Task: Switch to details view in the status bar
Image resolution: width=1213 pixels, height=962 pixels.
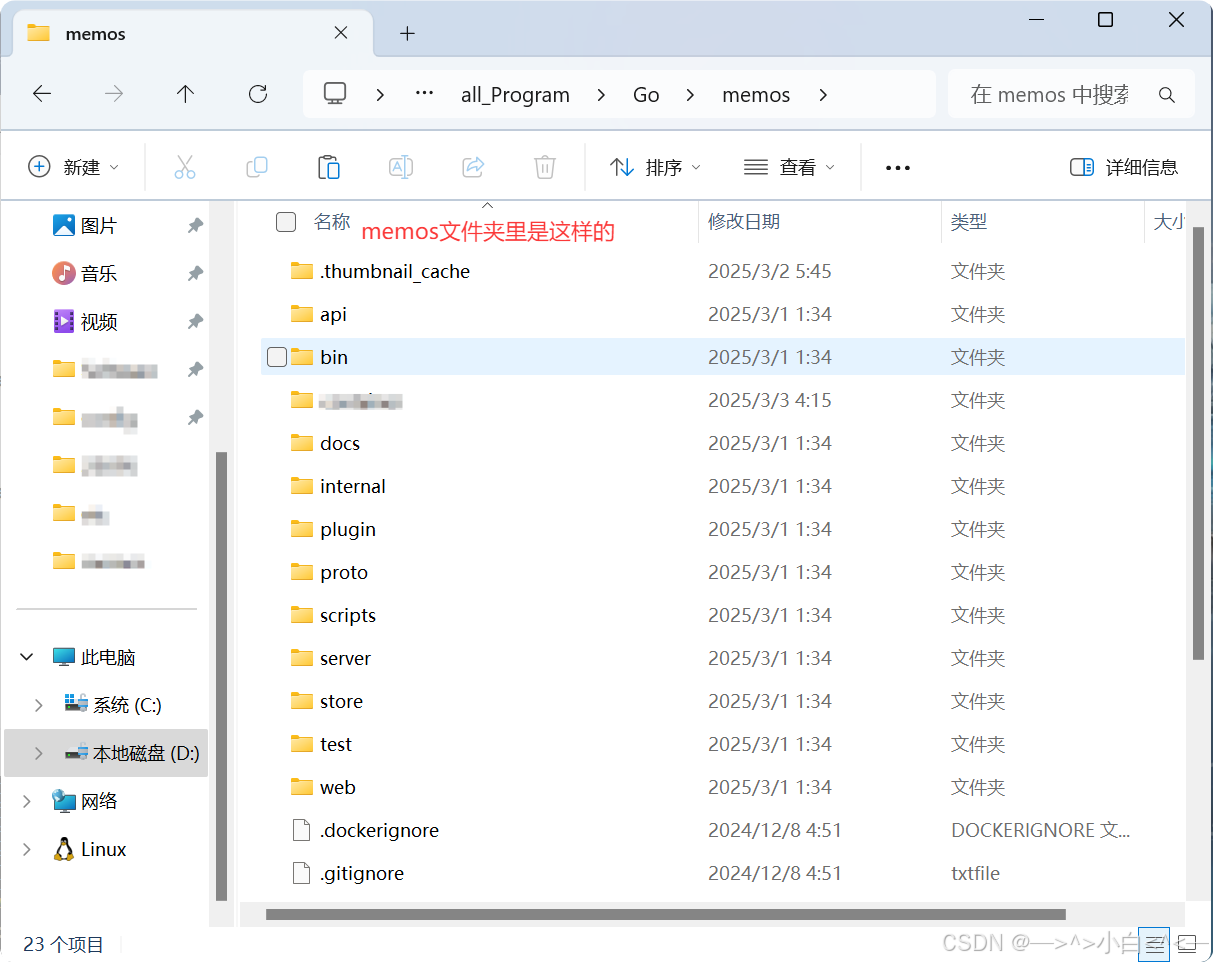Action: (x=1155, y=944)
